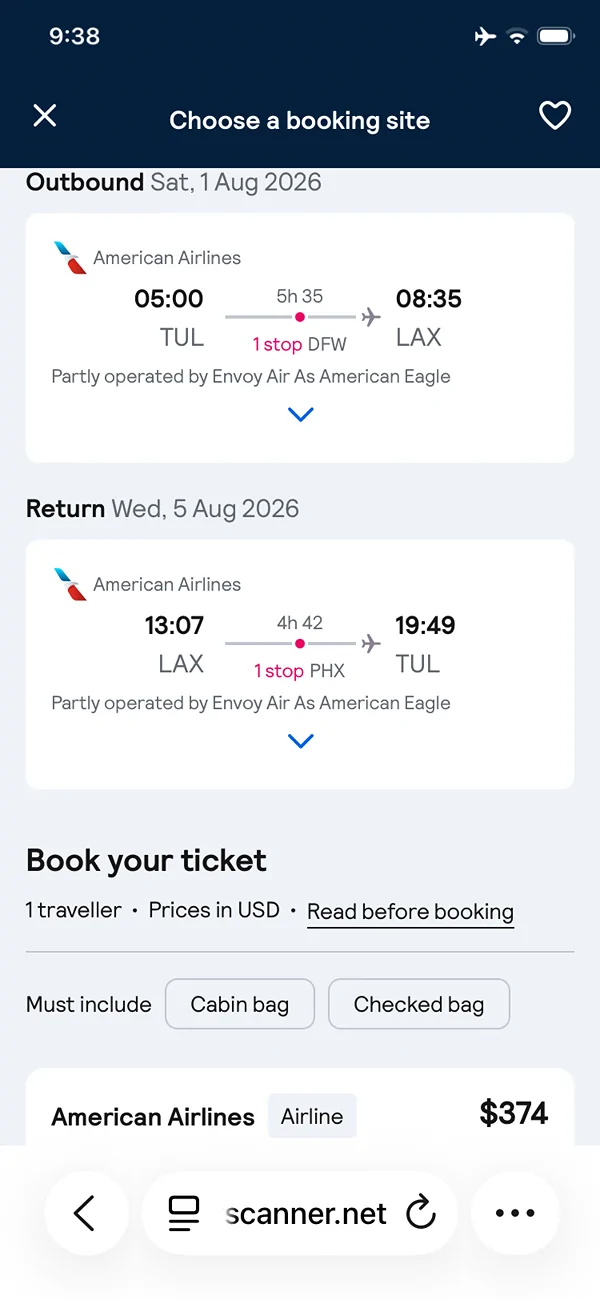Open the reader page-settings icon

coord(184,1213)
